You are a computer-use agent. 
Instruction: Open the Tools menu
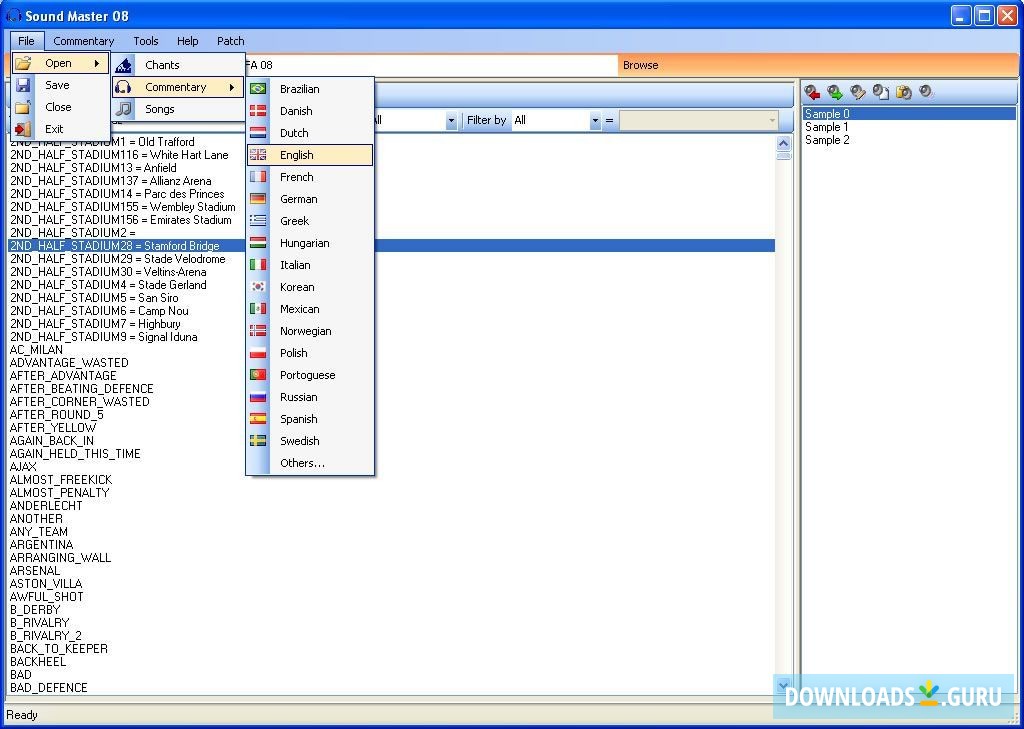tap(146, 40)
